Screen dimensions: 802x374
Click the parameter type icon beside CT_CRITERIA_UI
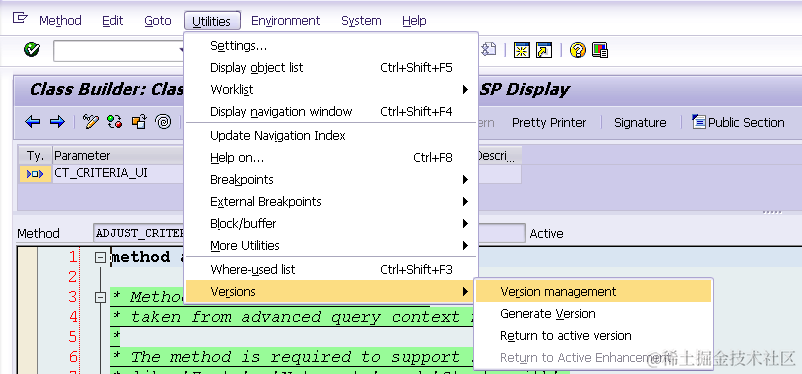point(35,173)
